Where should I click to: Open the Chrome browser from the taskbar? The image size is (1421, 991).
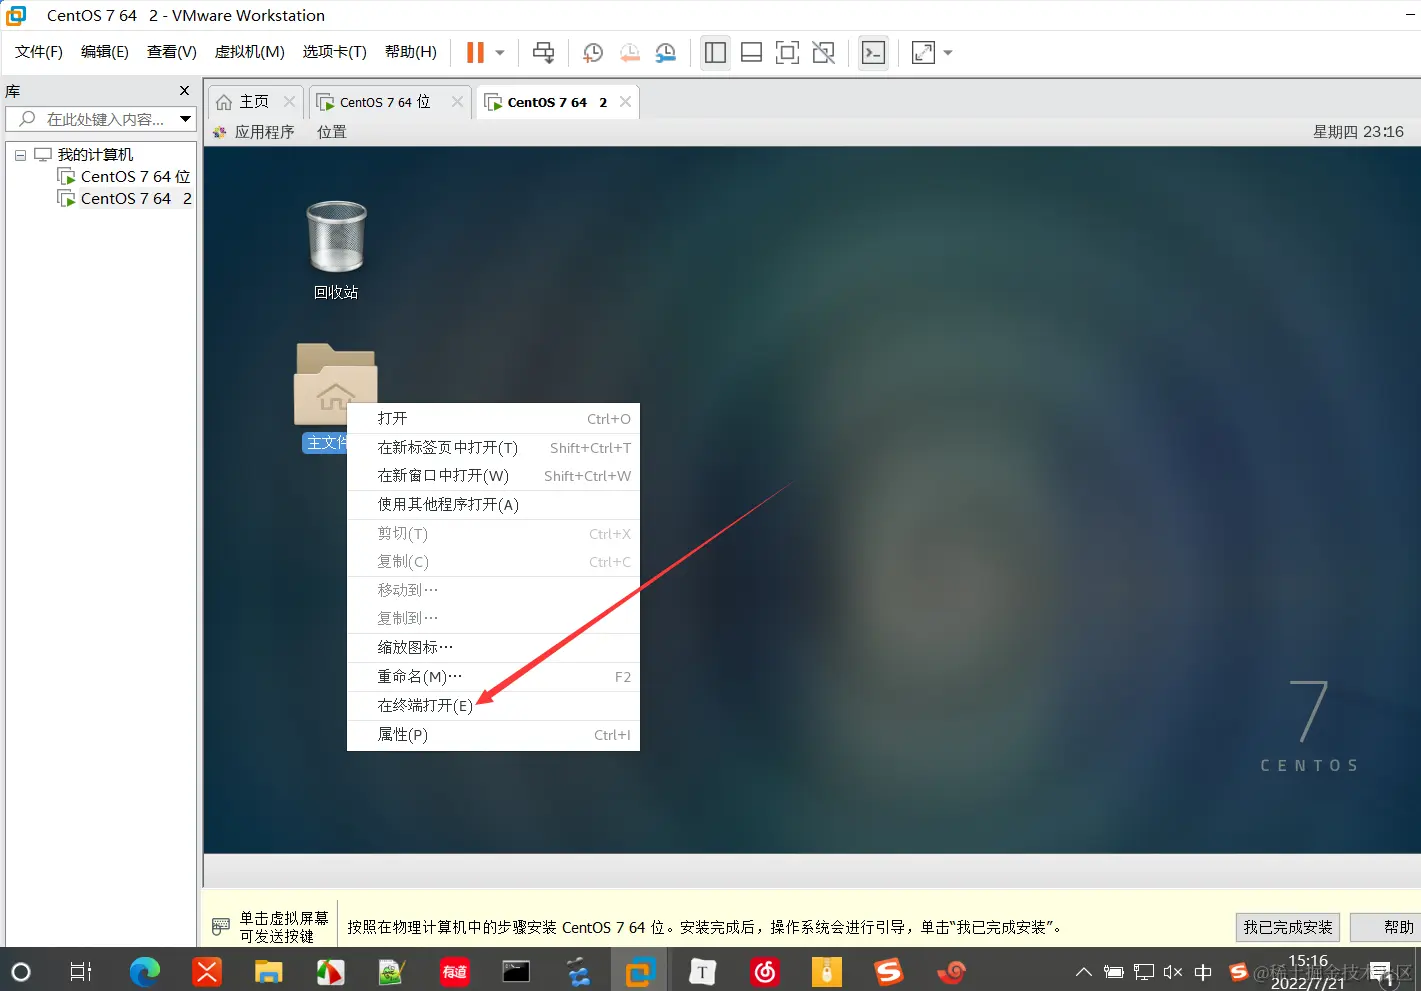pos(144,971)
